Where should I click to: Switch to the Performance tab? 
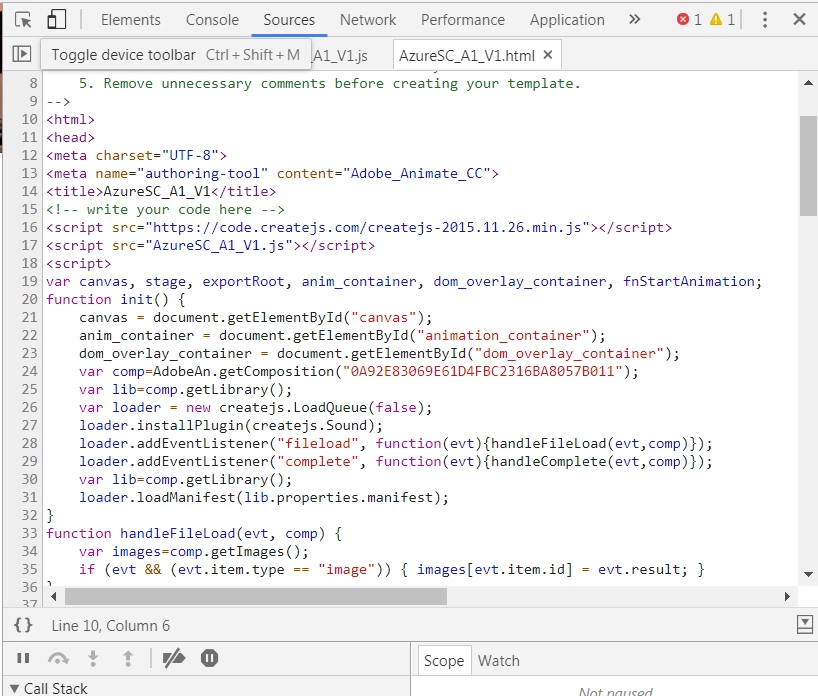(463, 20)
